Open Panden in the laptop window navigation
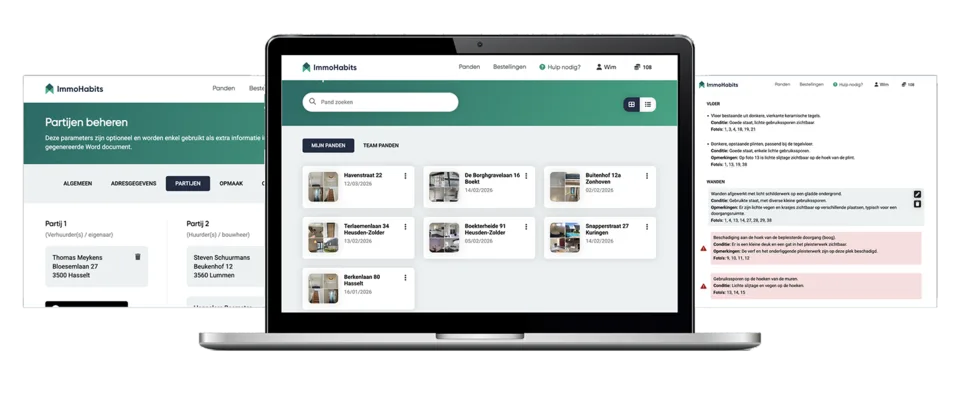Image resolution: width=960 pixels, height=394 pixels. click(x=469, y=67)
